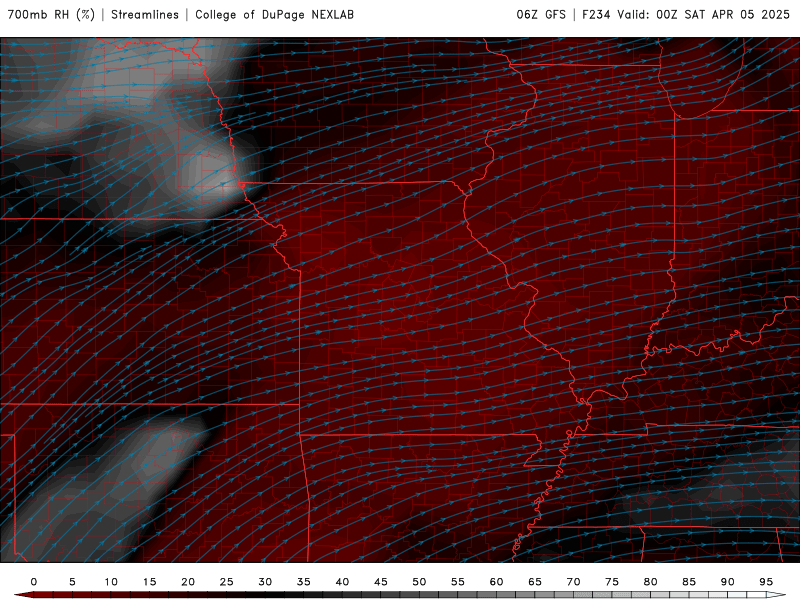800x600 pixels.
Task: Select the "Streamlines" label in header
Action: click(145, 15)
